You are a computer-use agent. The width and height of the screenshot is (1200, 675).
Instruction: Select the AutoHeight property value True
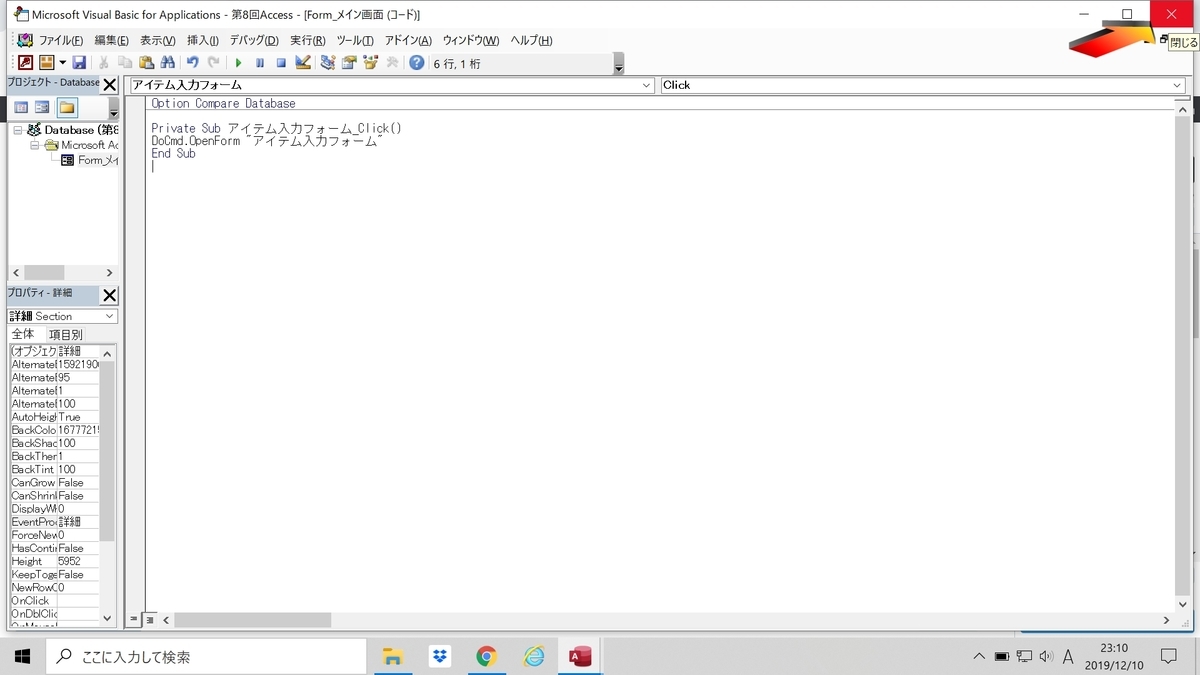[78, 417]
